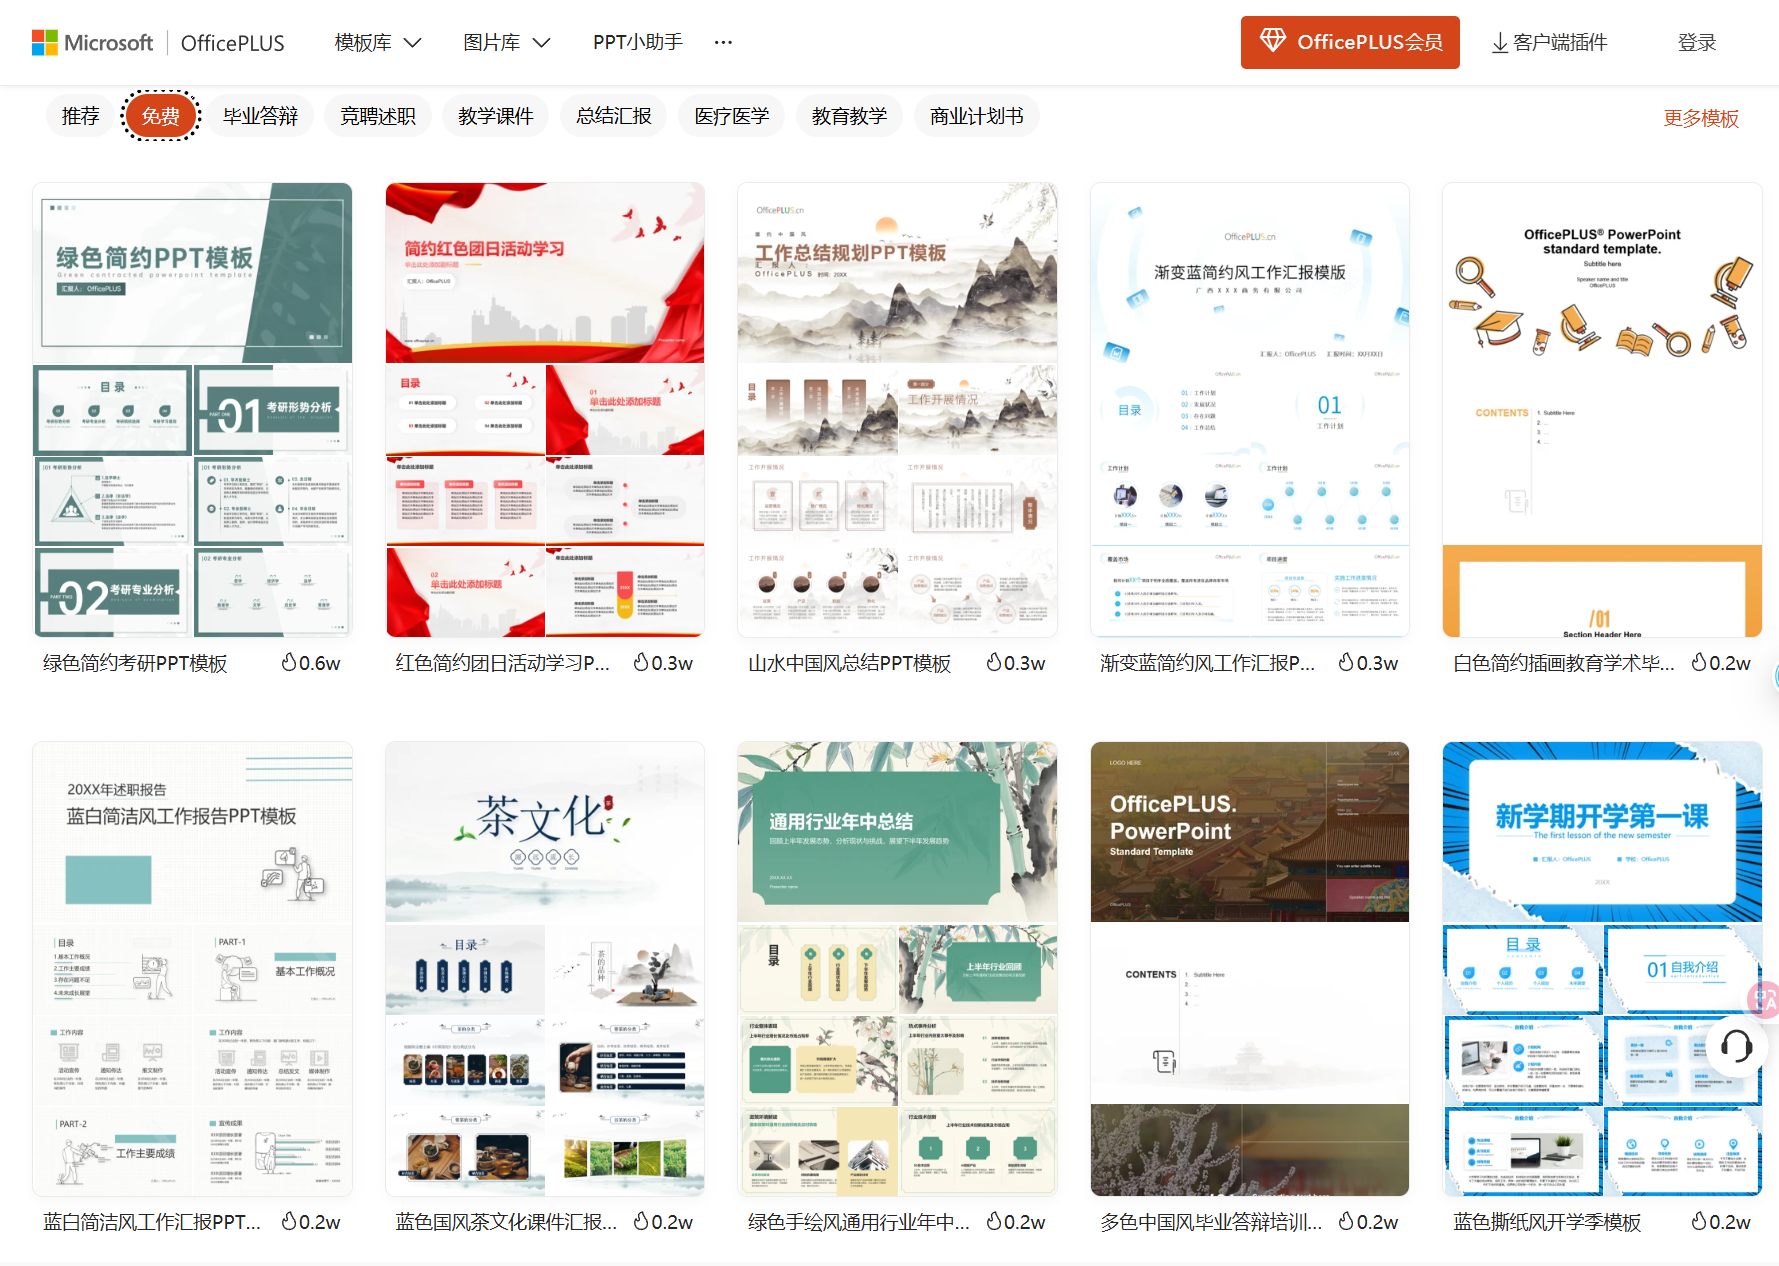Click the 0.3w popularity counter under 山水中国风总结PPT模板
Screen dimensions: 1779x1266
coord(1017,662)
